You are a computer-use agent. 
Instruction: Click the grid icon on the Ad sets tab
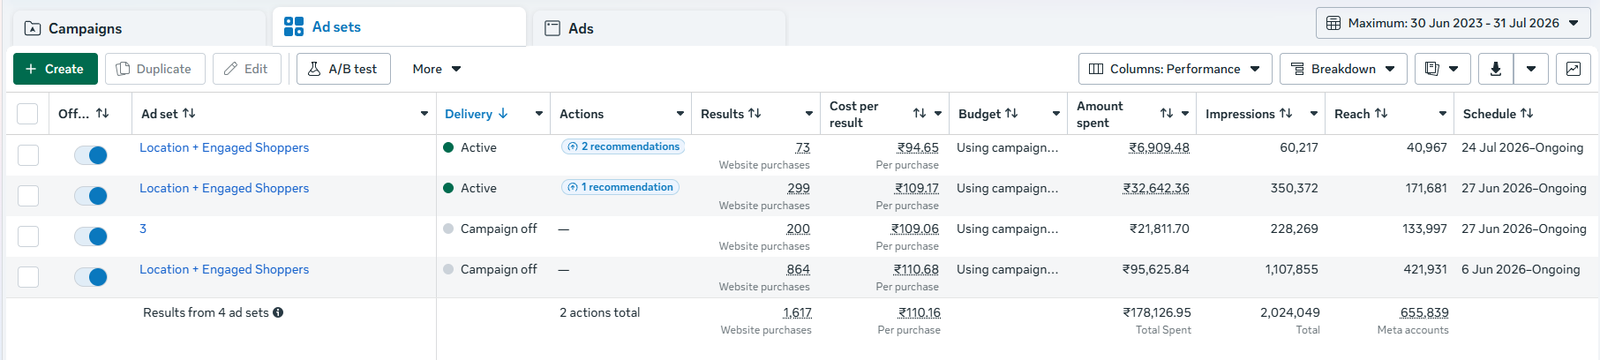pyautogui.click(x=294, y=27)
